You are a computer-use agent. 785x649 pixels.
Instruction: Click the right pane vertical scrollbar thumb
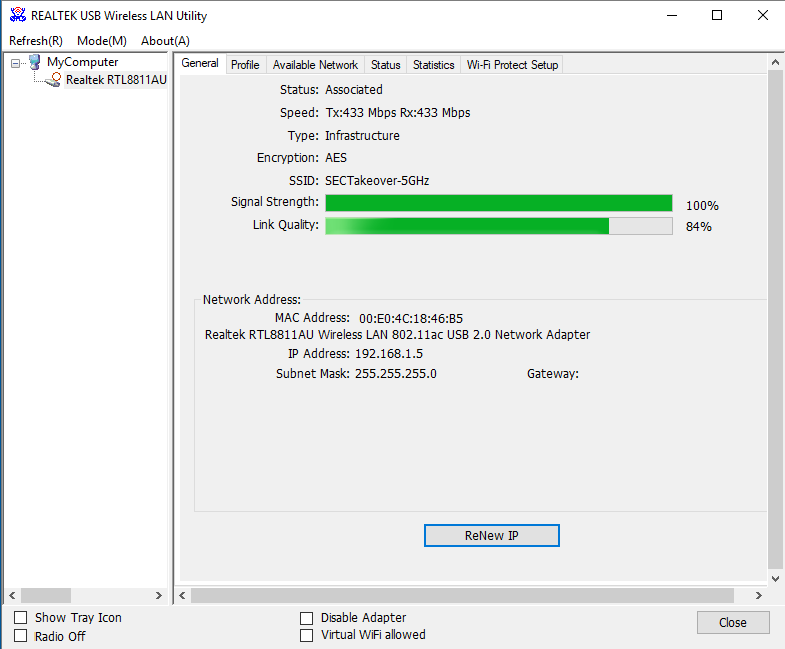point(775,320)
